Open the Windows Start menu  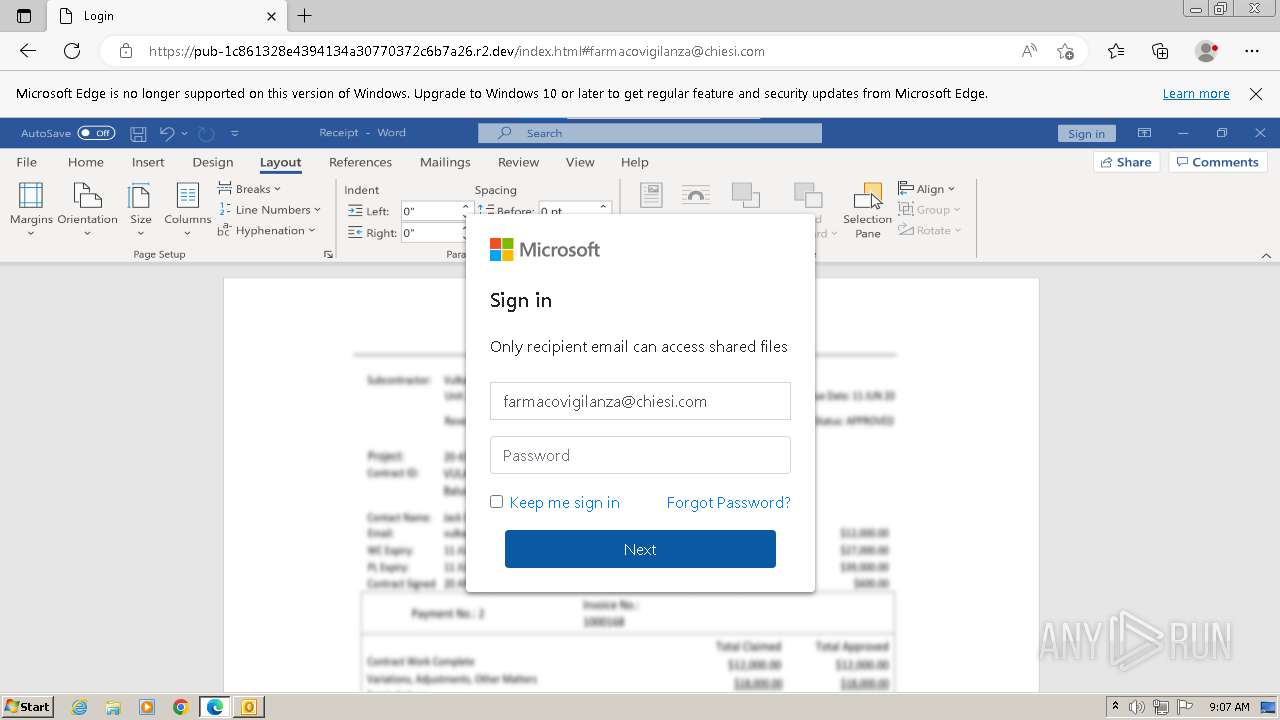(x=28, y=706)
